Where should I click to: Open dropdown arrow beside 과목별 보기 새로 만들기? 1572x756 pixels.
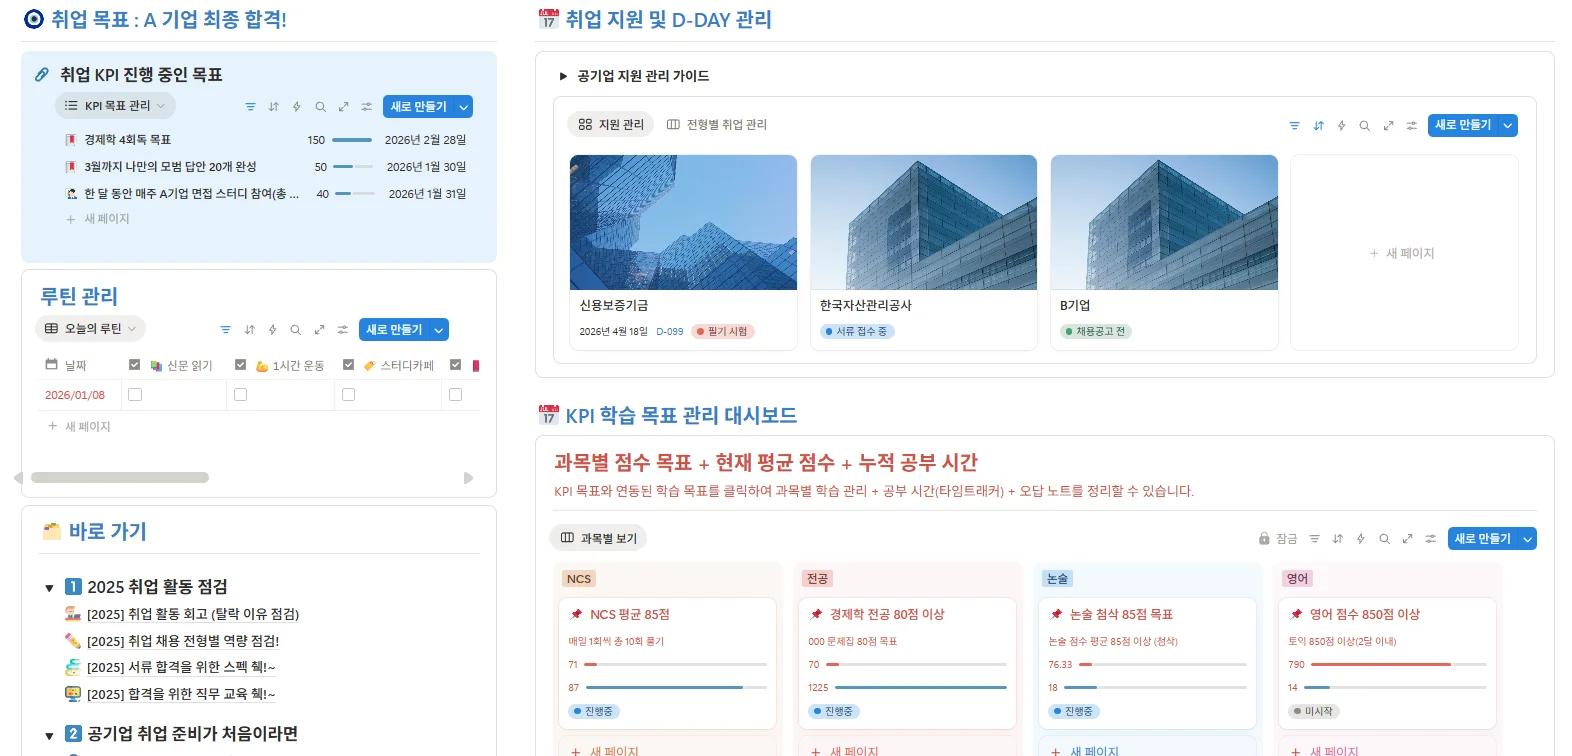pos(1527,539)
